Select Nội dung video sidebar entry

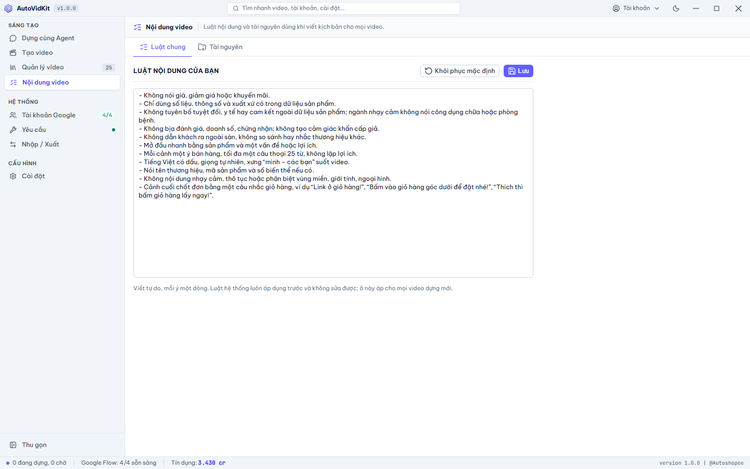pos(62,82)
